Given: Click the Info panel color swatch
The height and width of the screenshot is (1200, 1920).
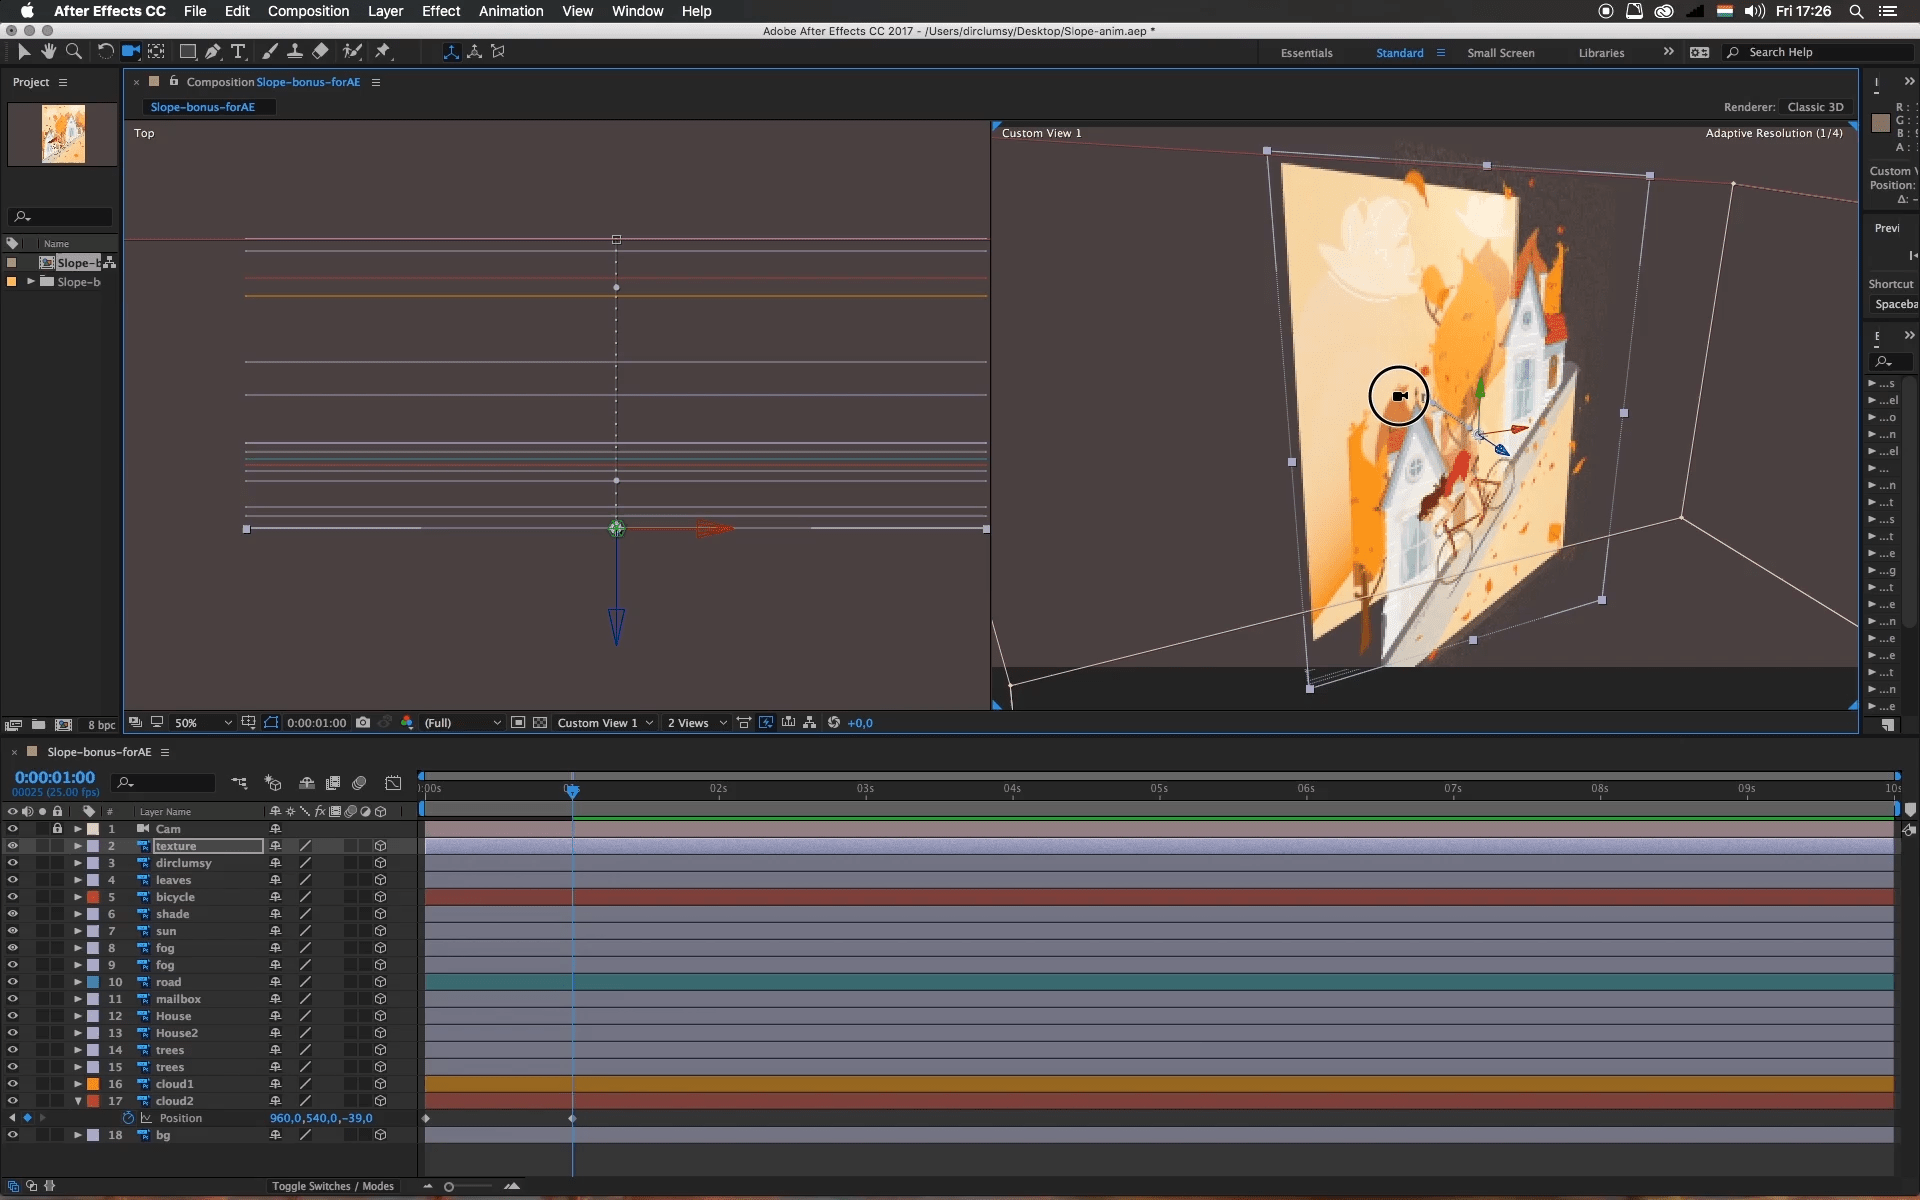Looking at the screenshot, I should tap(1880, 123).
